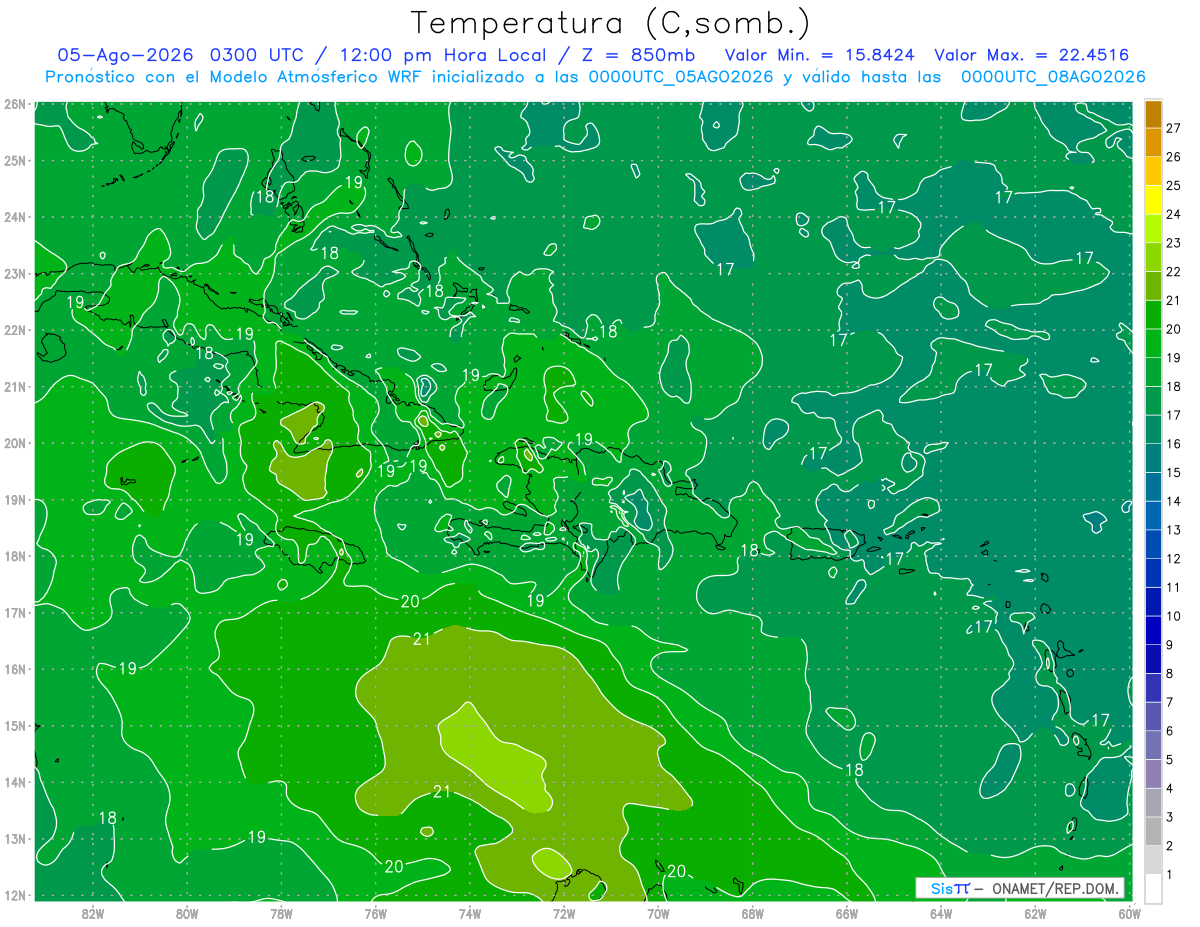
Task: Click the '62W' longitude axis label
Action: (x=1035, y=913)
